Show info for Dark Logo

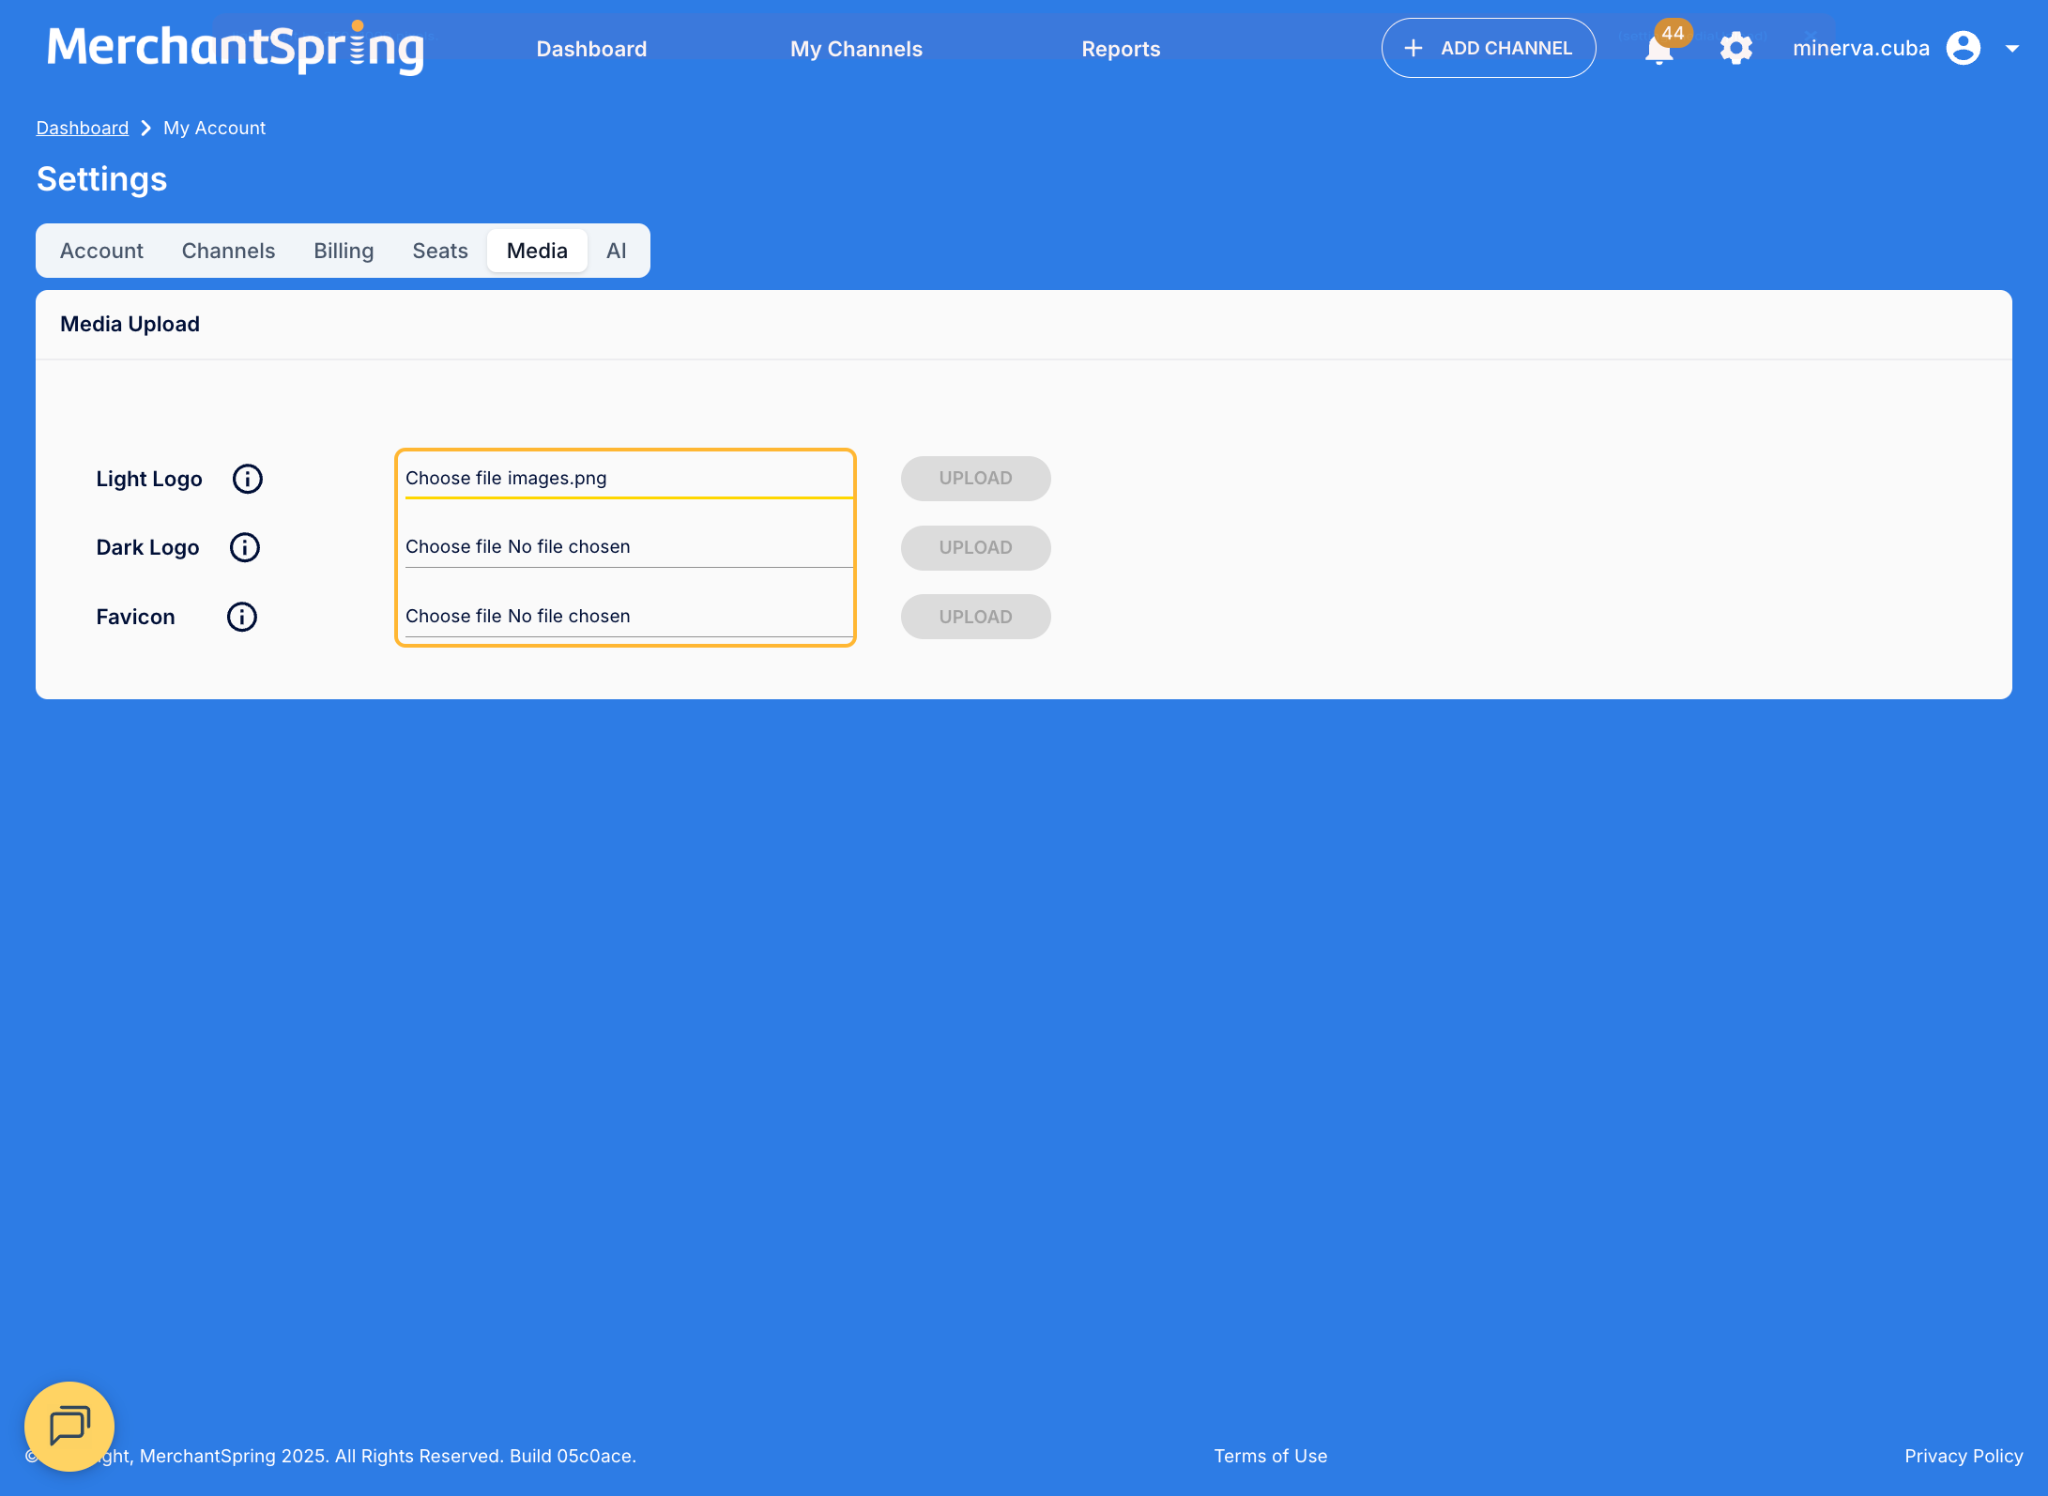245,548
